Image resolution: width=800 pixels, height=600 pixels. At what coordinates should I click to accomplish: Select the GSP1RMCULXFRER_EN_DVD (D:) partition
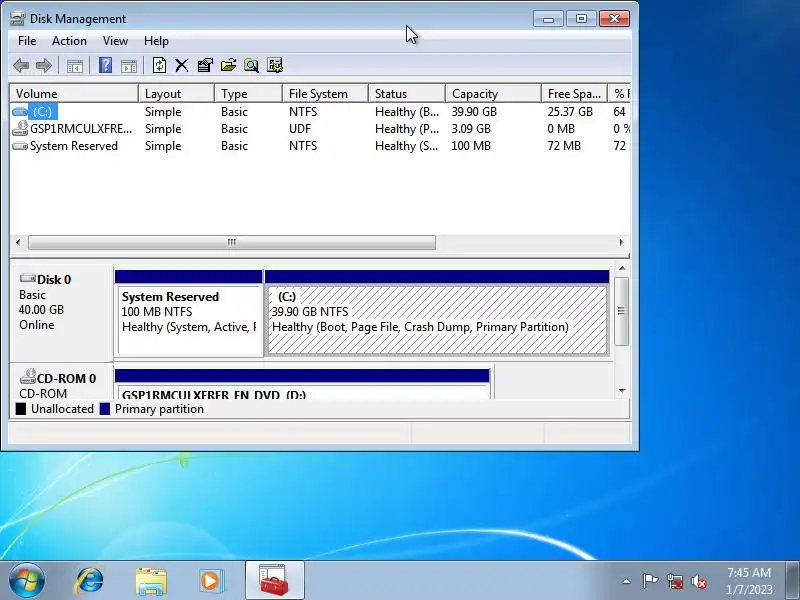pos(302,384)
